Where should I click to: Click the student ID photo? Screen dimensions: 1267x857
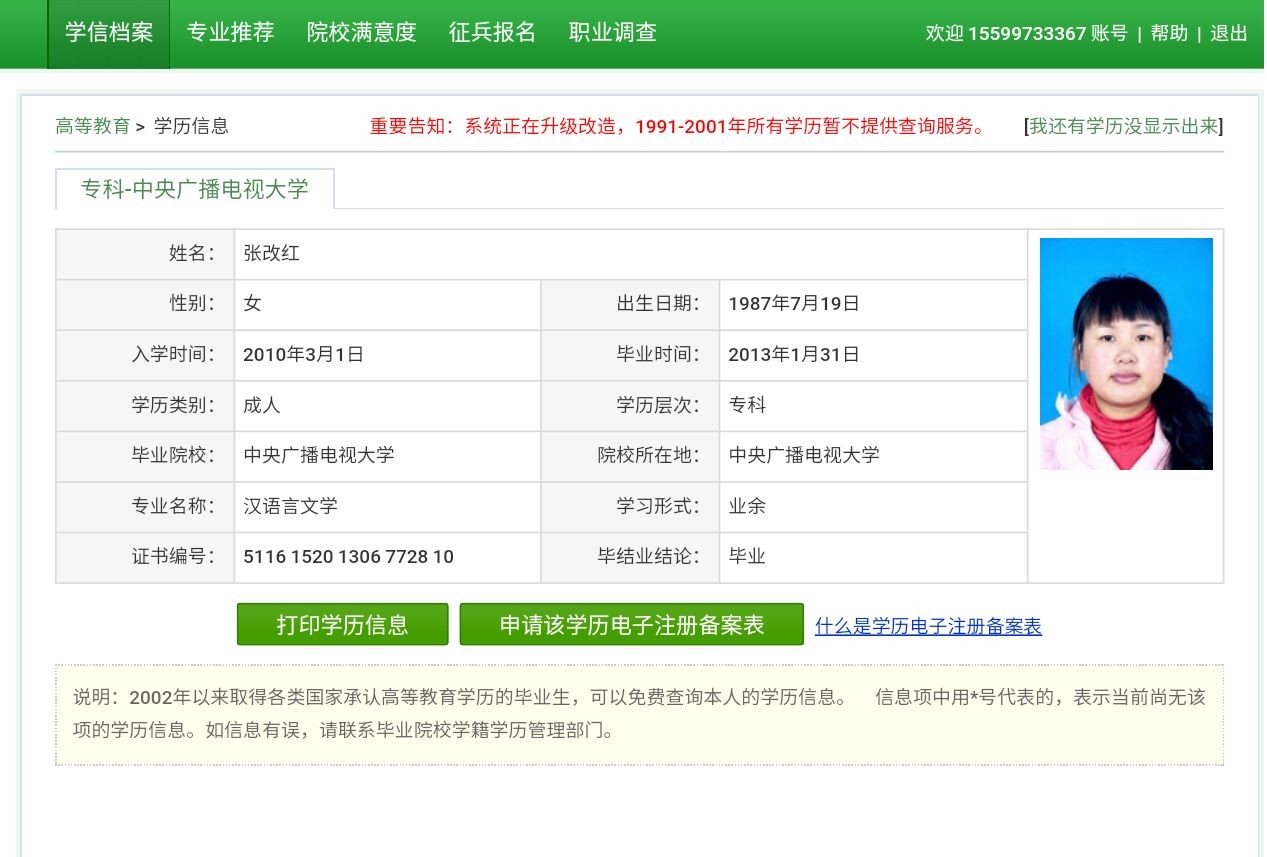tap(1126, 354)
